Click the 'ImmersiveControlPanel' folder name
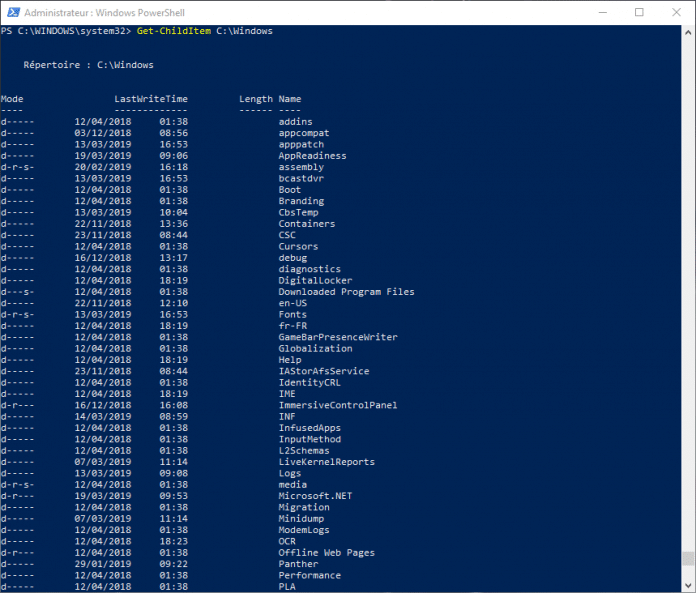 click(x=337, y=405)
